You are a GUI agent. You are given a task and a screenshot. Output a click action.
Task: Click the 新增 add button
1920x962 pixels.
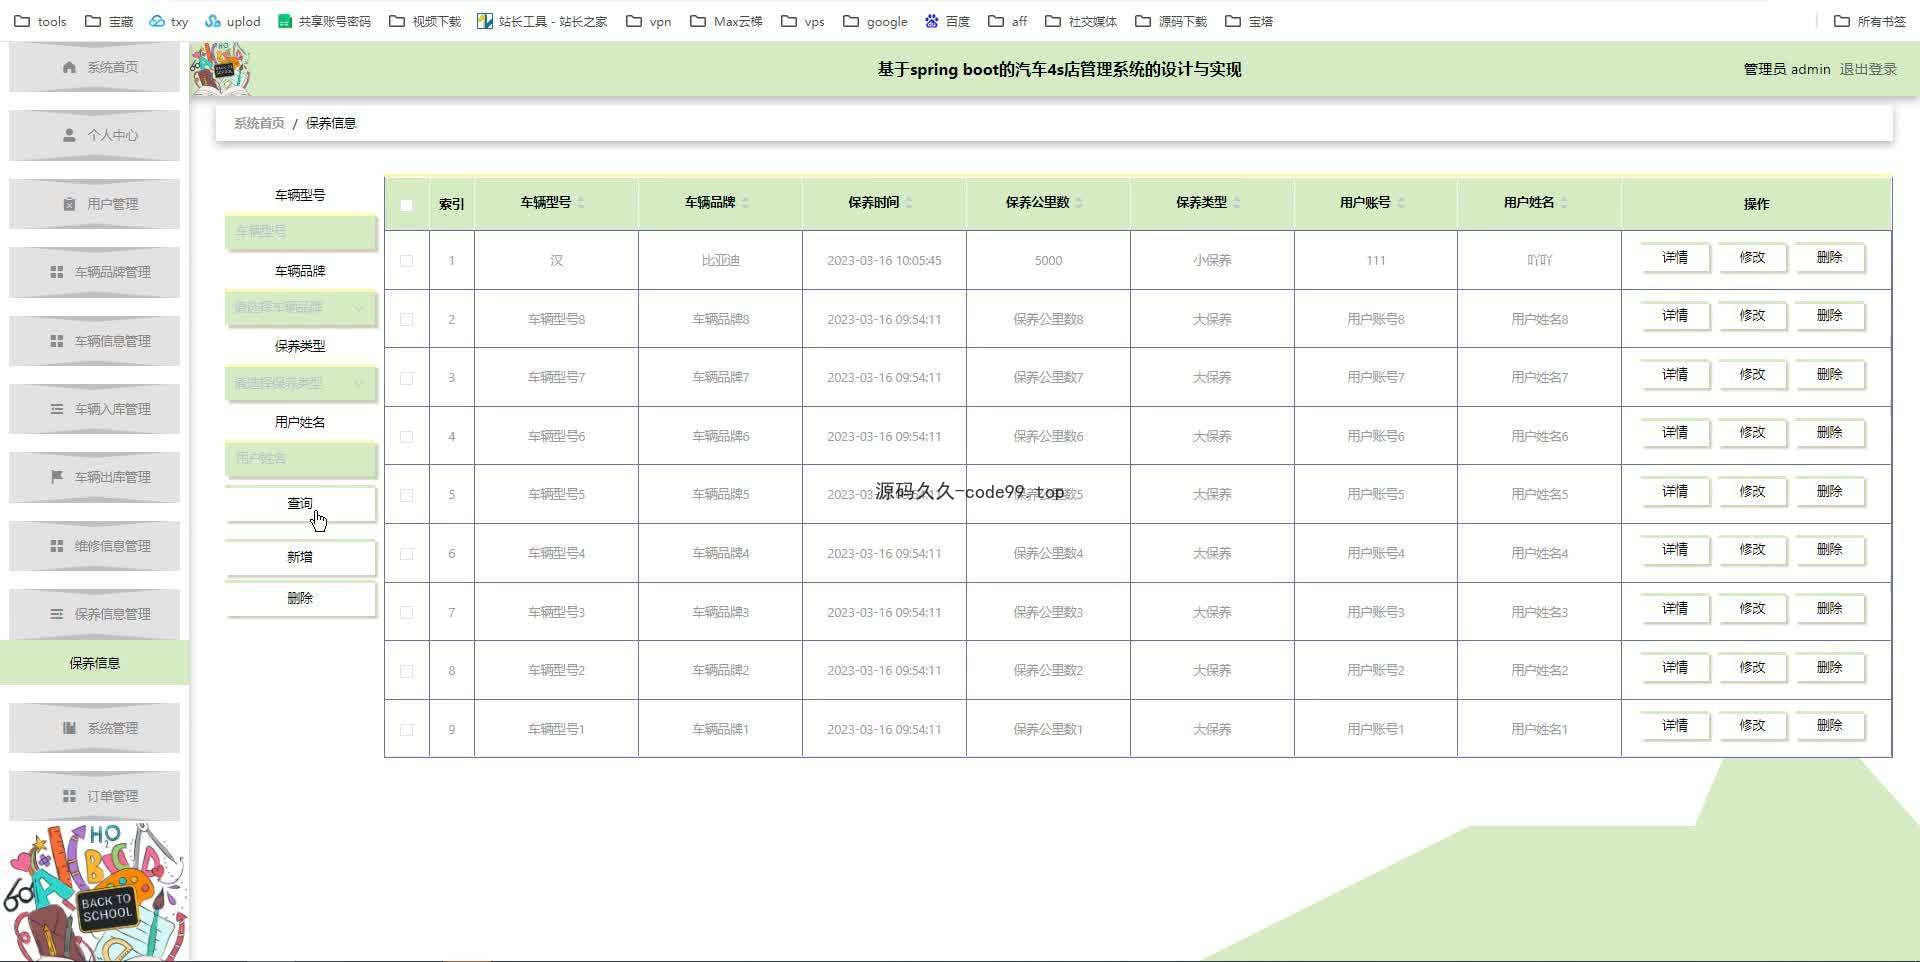pos(300,557)
